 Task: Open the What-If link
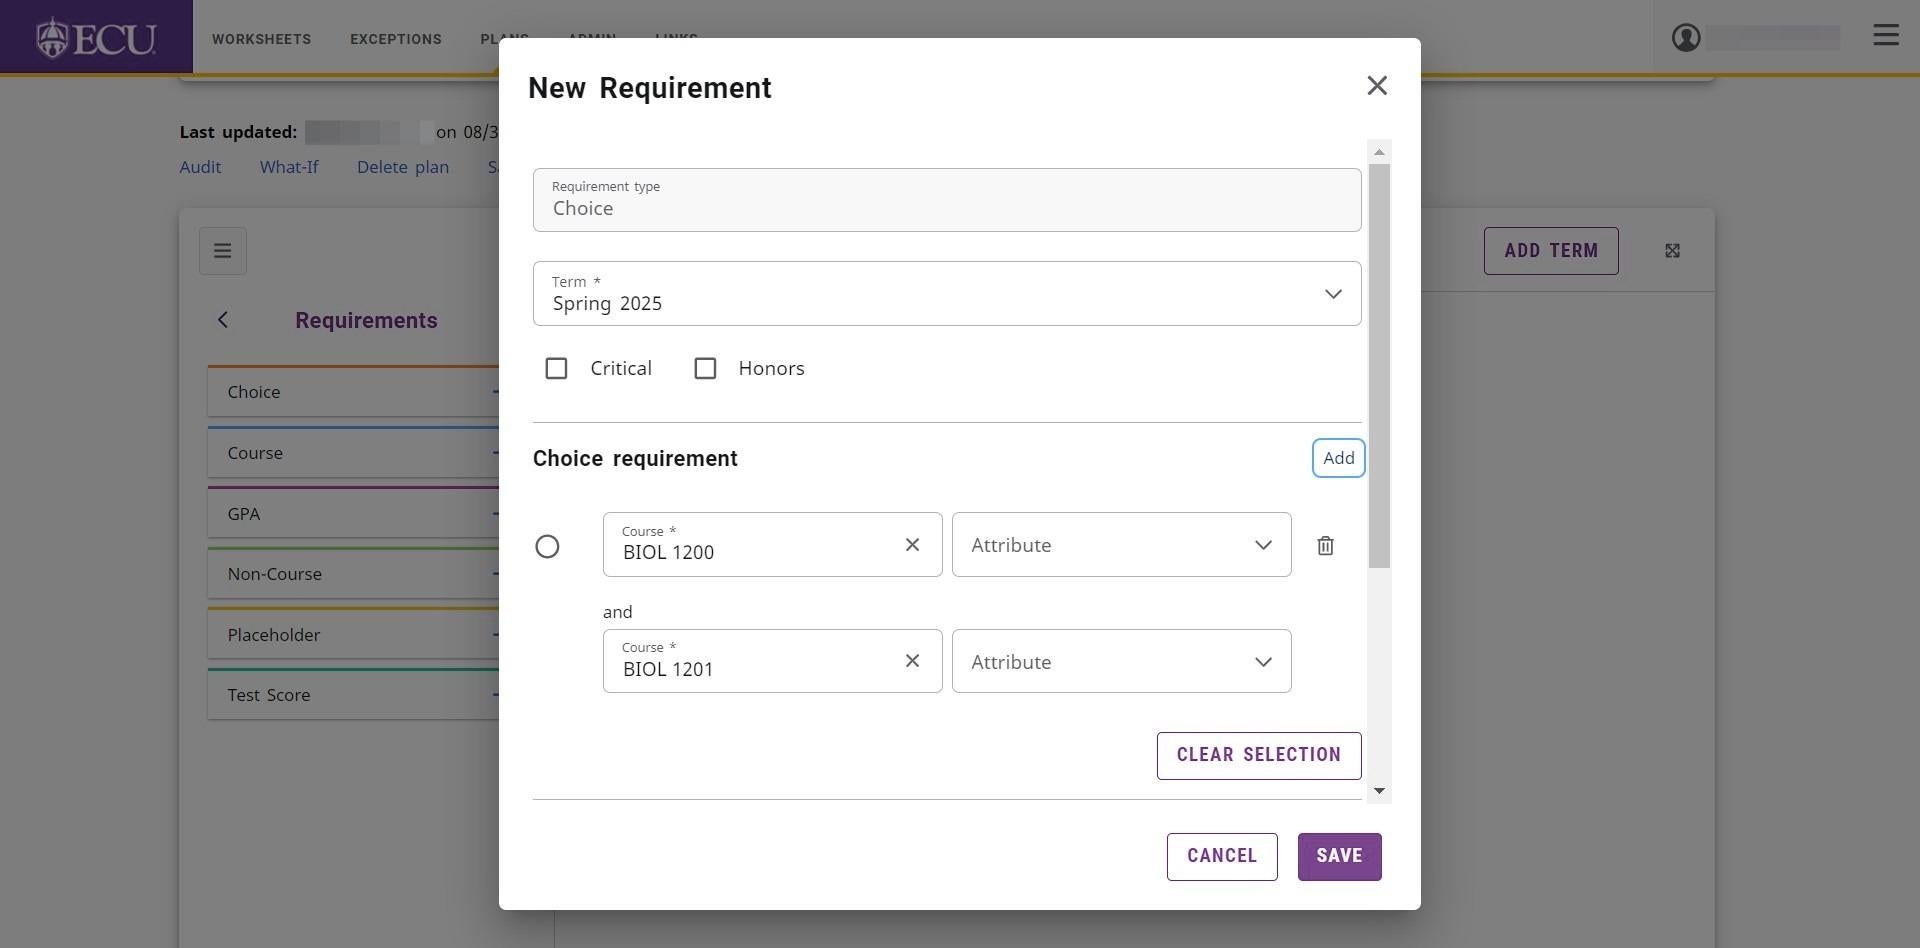pyautogui.click(x=289, y=167)
